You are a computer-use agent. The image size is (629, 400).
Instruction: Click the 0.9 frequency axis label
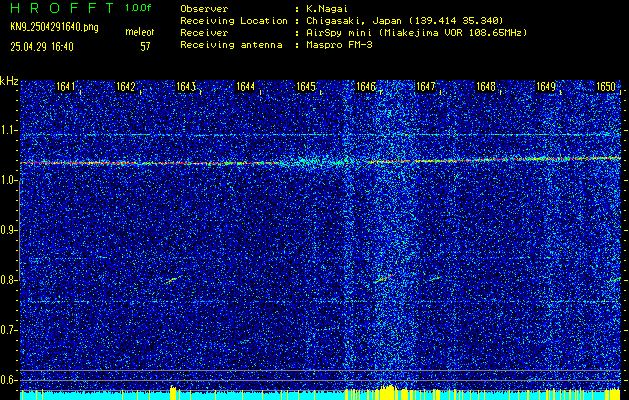point(7,230)
